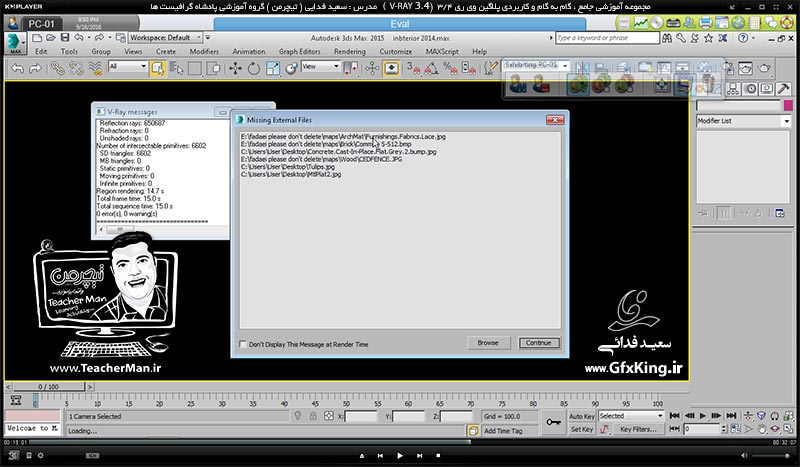Click the Select and Manipulate icon
Viewport: 800px width, 467px height.
[372, 68]
